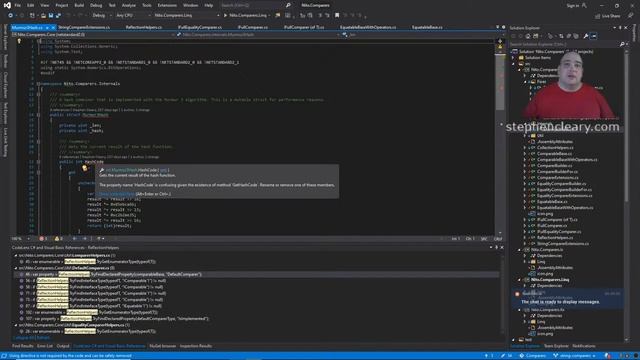This screenshot has height=360, width=640.
Task: Open the Debug configuration dropdown
Action: point(101,16)
